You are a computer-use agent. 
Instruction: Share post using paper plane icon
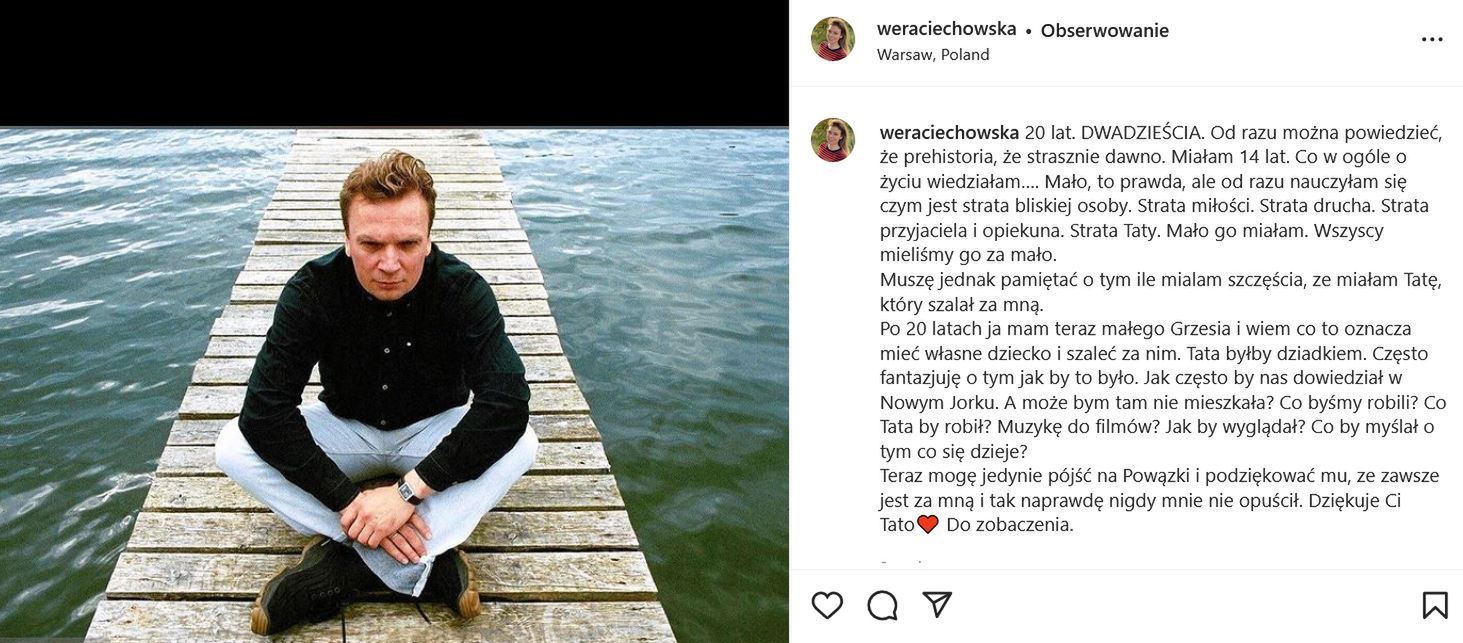click(937, 604)
